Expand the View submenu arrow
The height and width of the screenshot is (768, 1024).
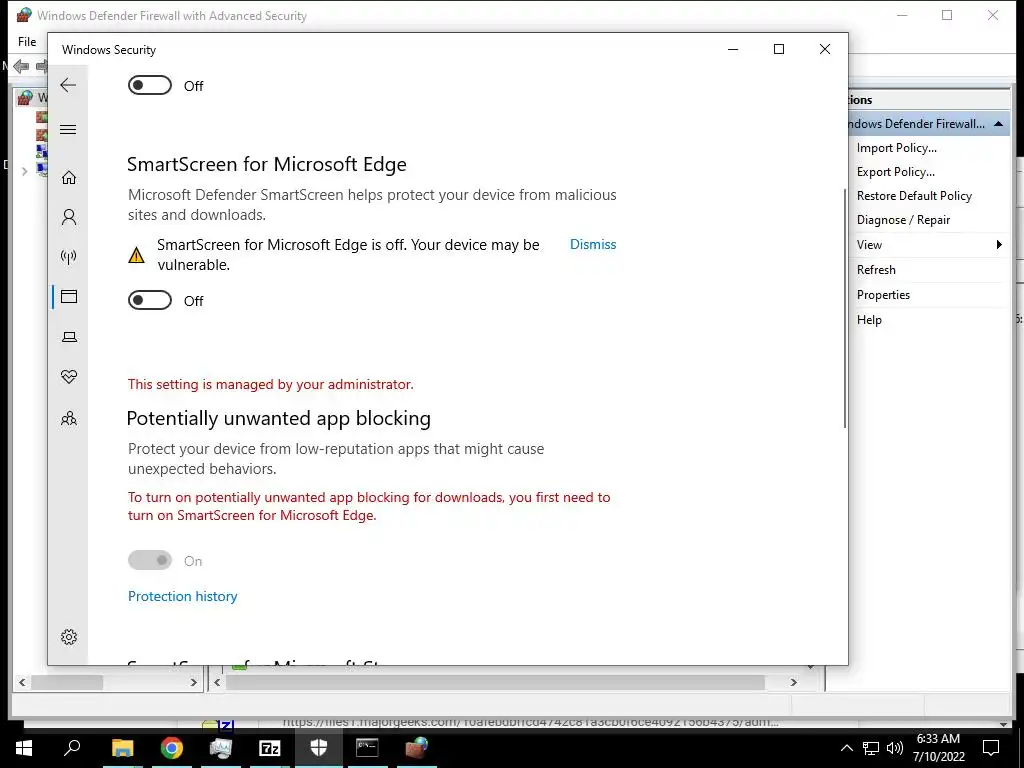(x=999, y=245)
